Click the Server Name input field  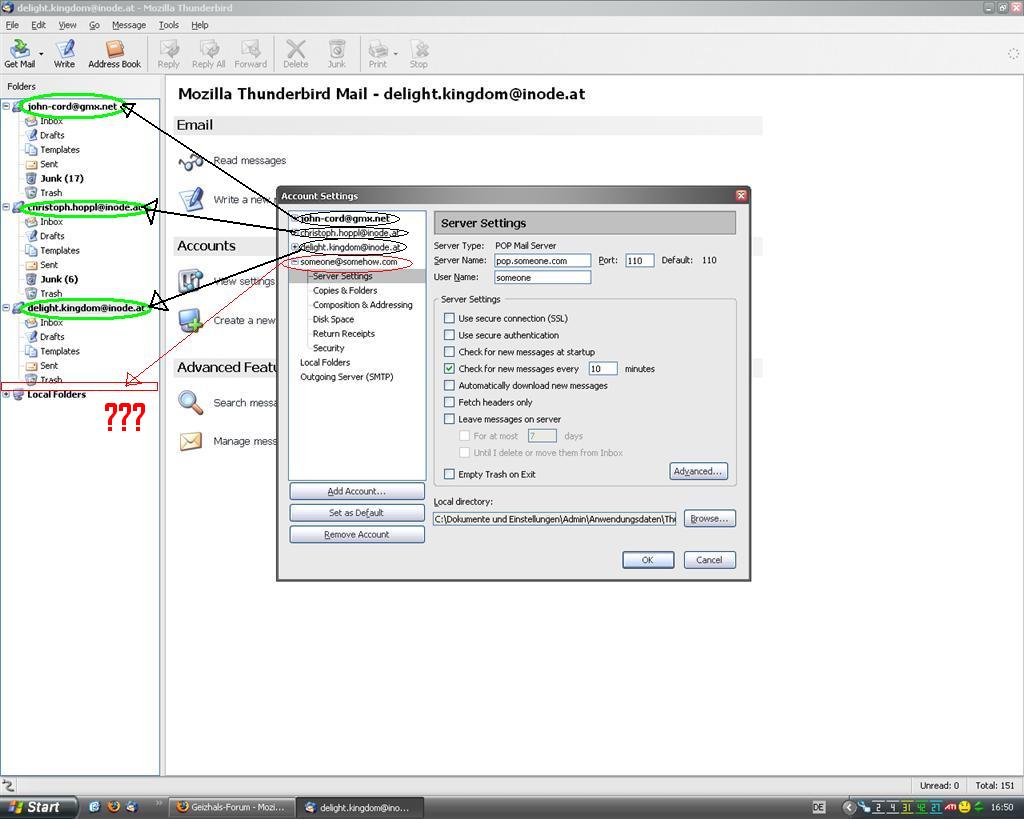pos(542,261)
